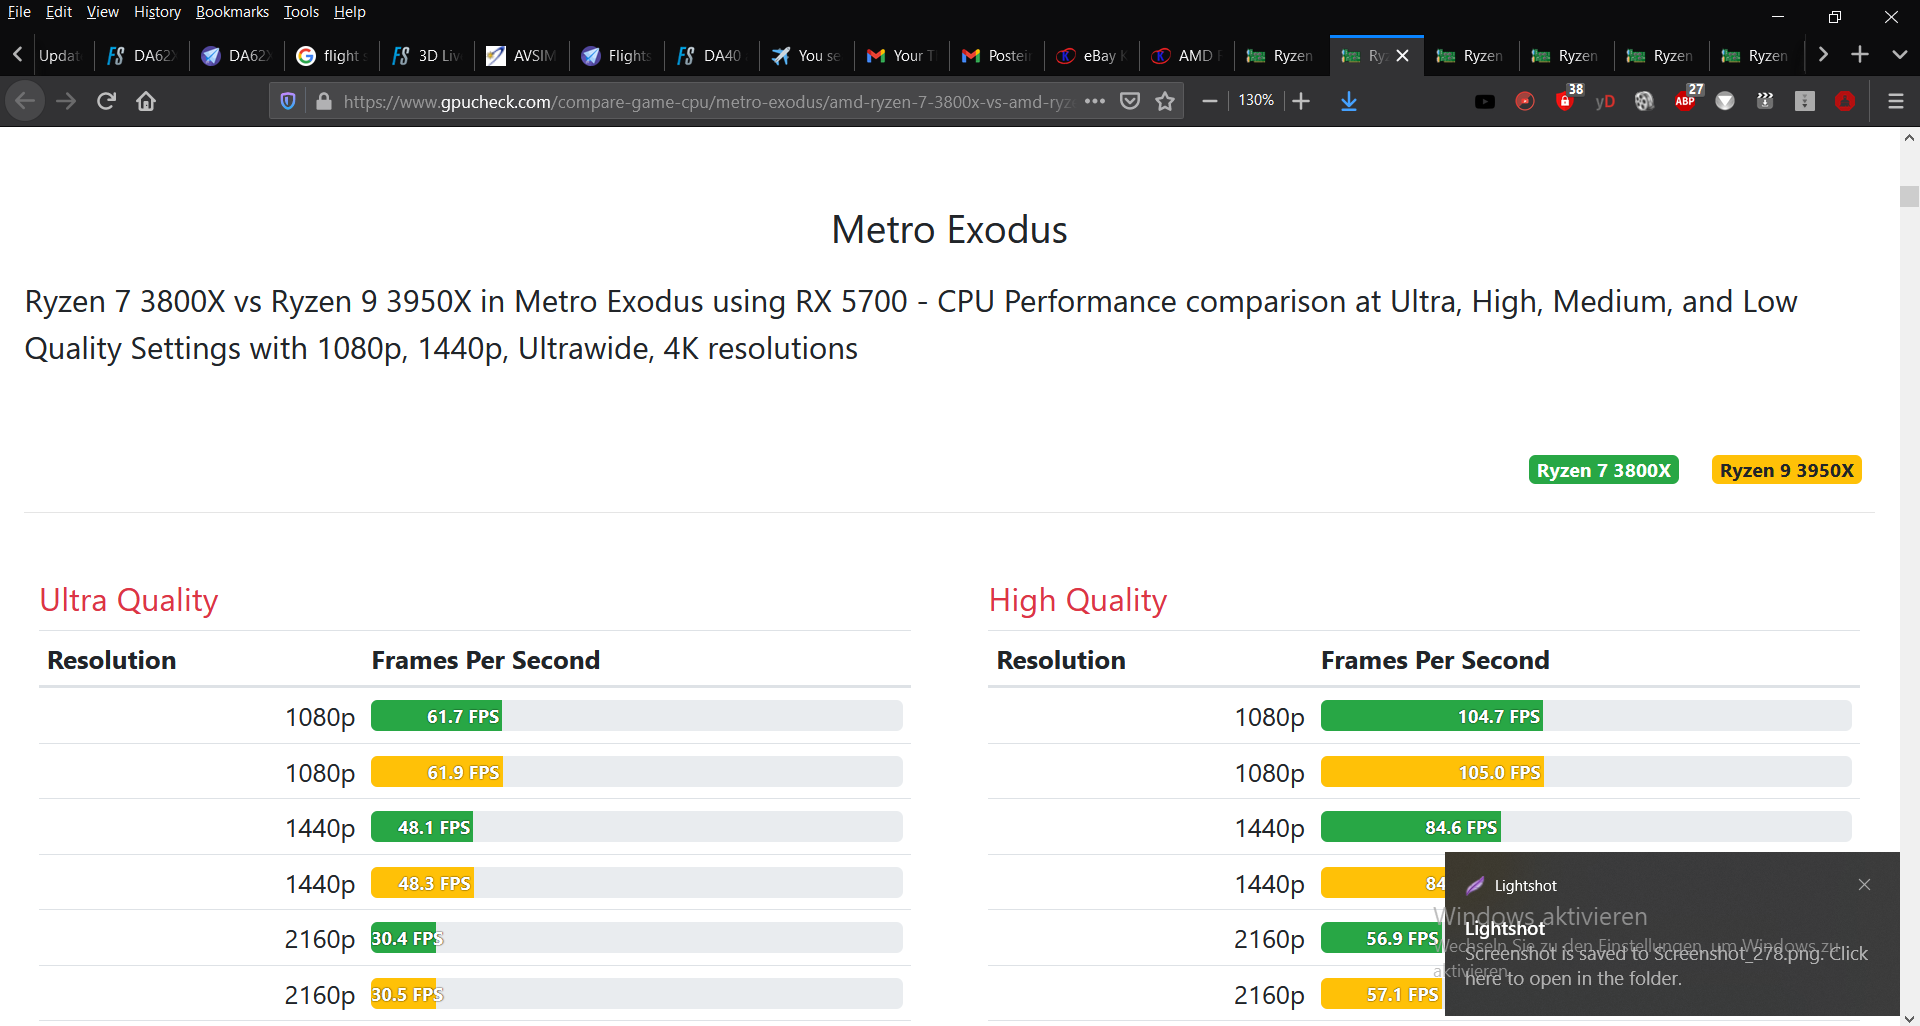1920x1026 pixels.
Task: Open the File menu
Action: [19, 12]
